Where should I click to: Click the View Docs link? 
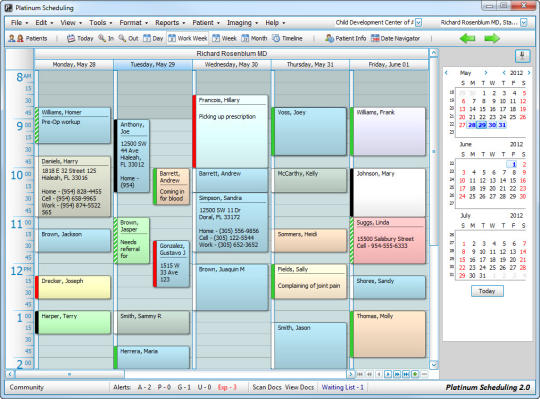(x=300, y=387)
